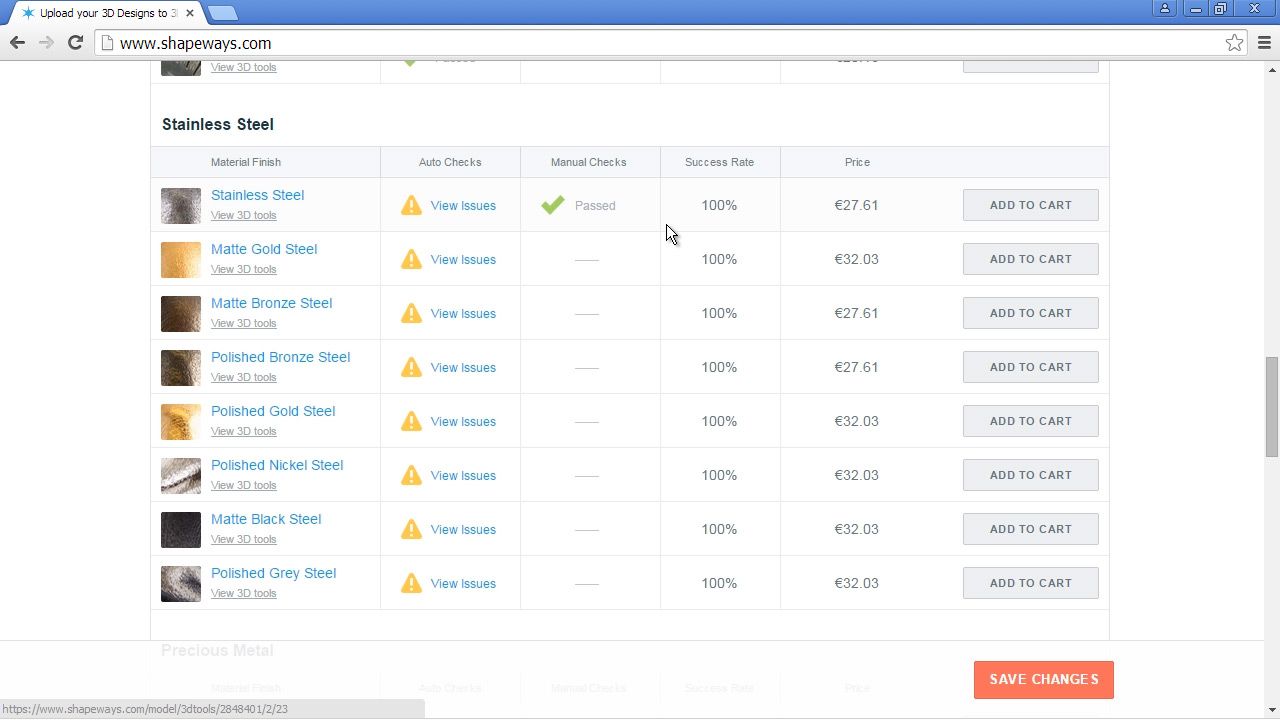Viewport: 1280px width, 720px height.
Task: Open the Chrome user profile icon
Action: point(1165,9)
